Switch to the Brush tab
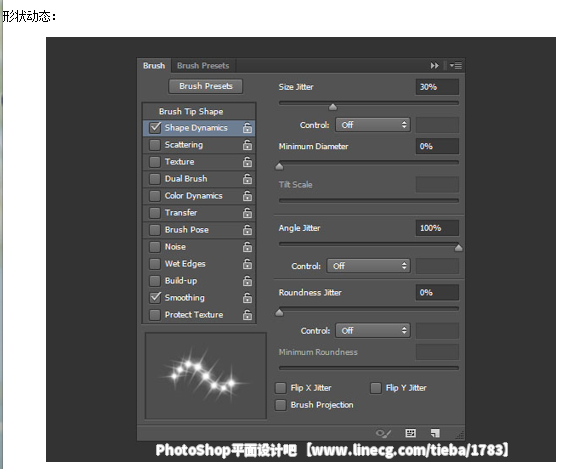 click(x=154, y=66)
